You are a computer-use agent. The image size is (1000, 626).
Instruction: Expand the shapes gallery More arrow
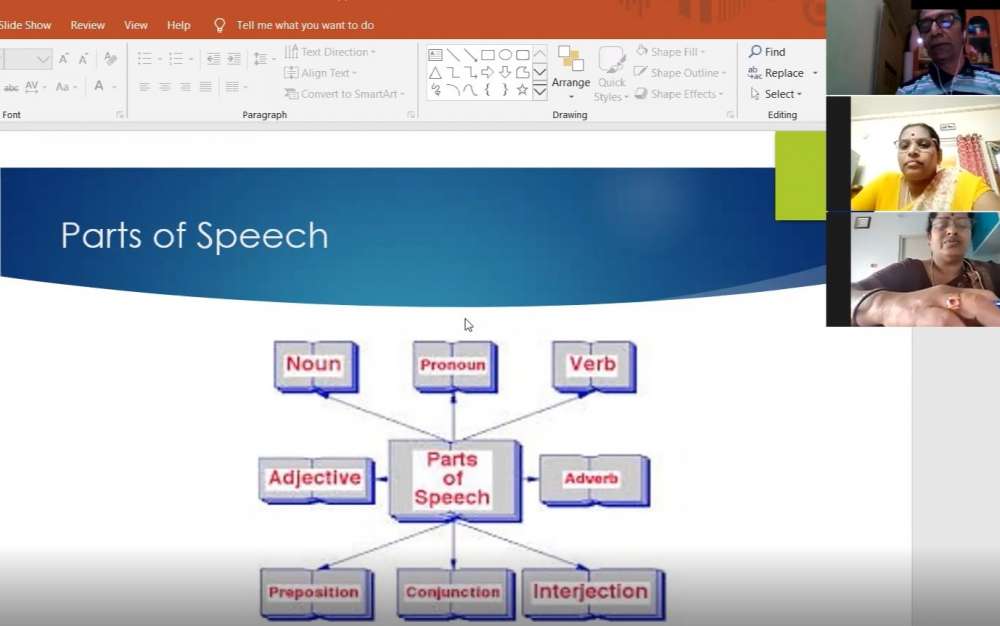[540, 91]
